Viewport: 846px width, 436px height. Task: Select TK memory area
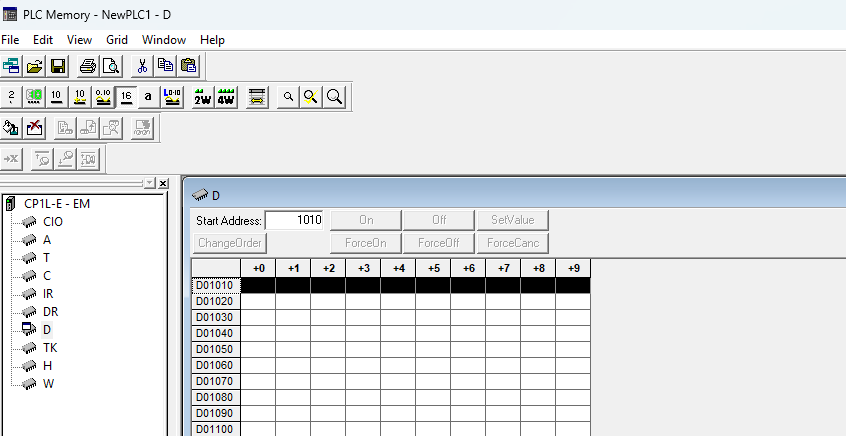click(50, 348)
